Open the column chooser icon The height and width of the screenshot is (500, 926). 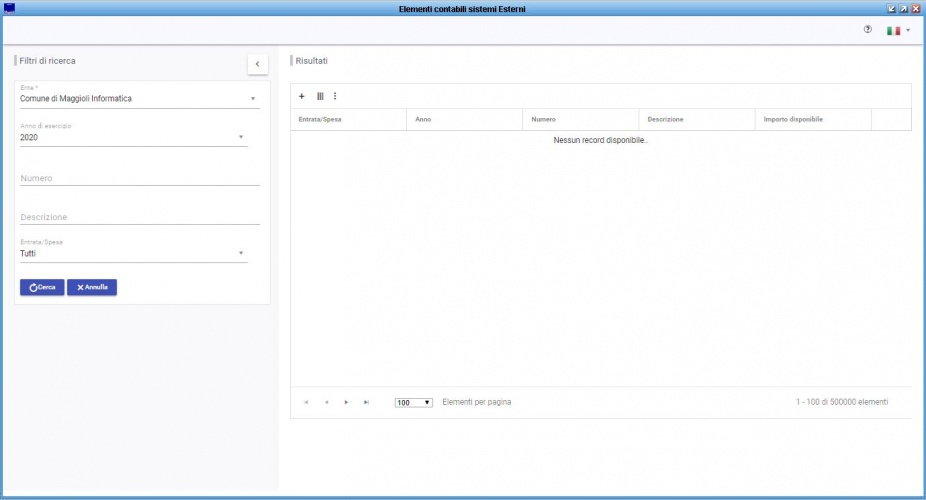click(x=320, y=96)
